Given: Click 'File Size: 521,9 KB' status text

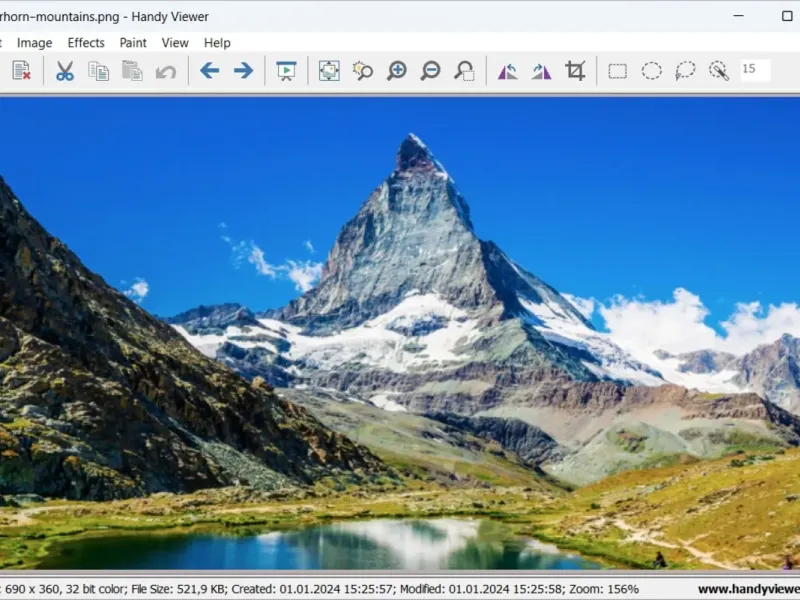Looking at the screenshot, I should 177,589.
